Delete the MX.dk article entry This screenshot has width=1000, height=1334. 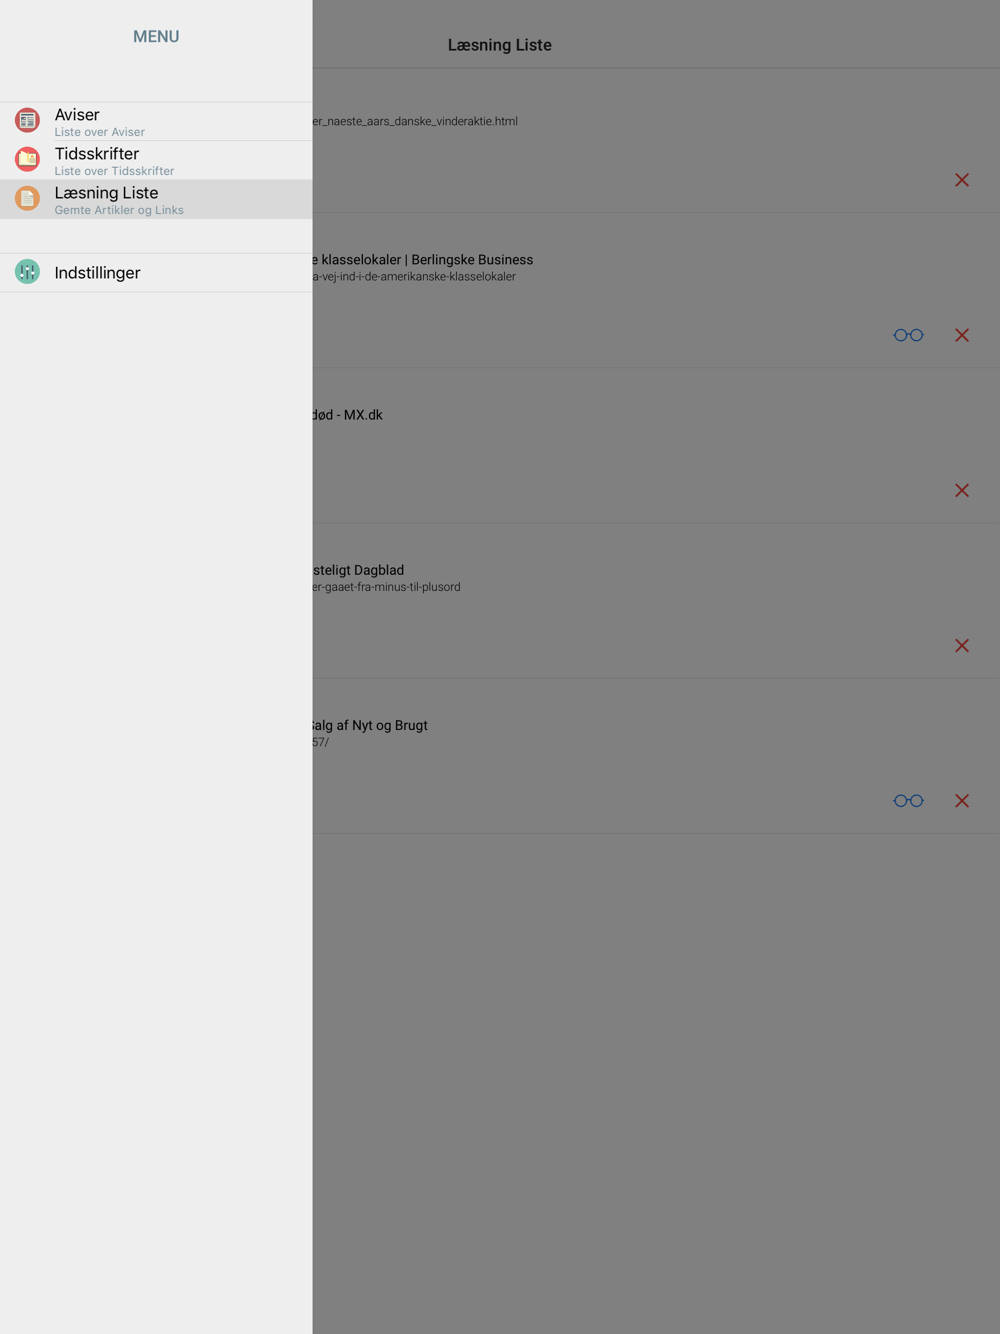click(x=962, y=490)
